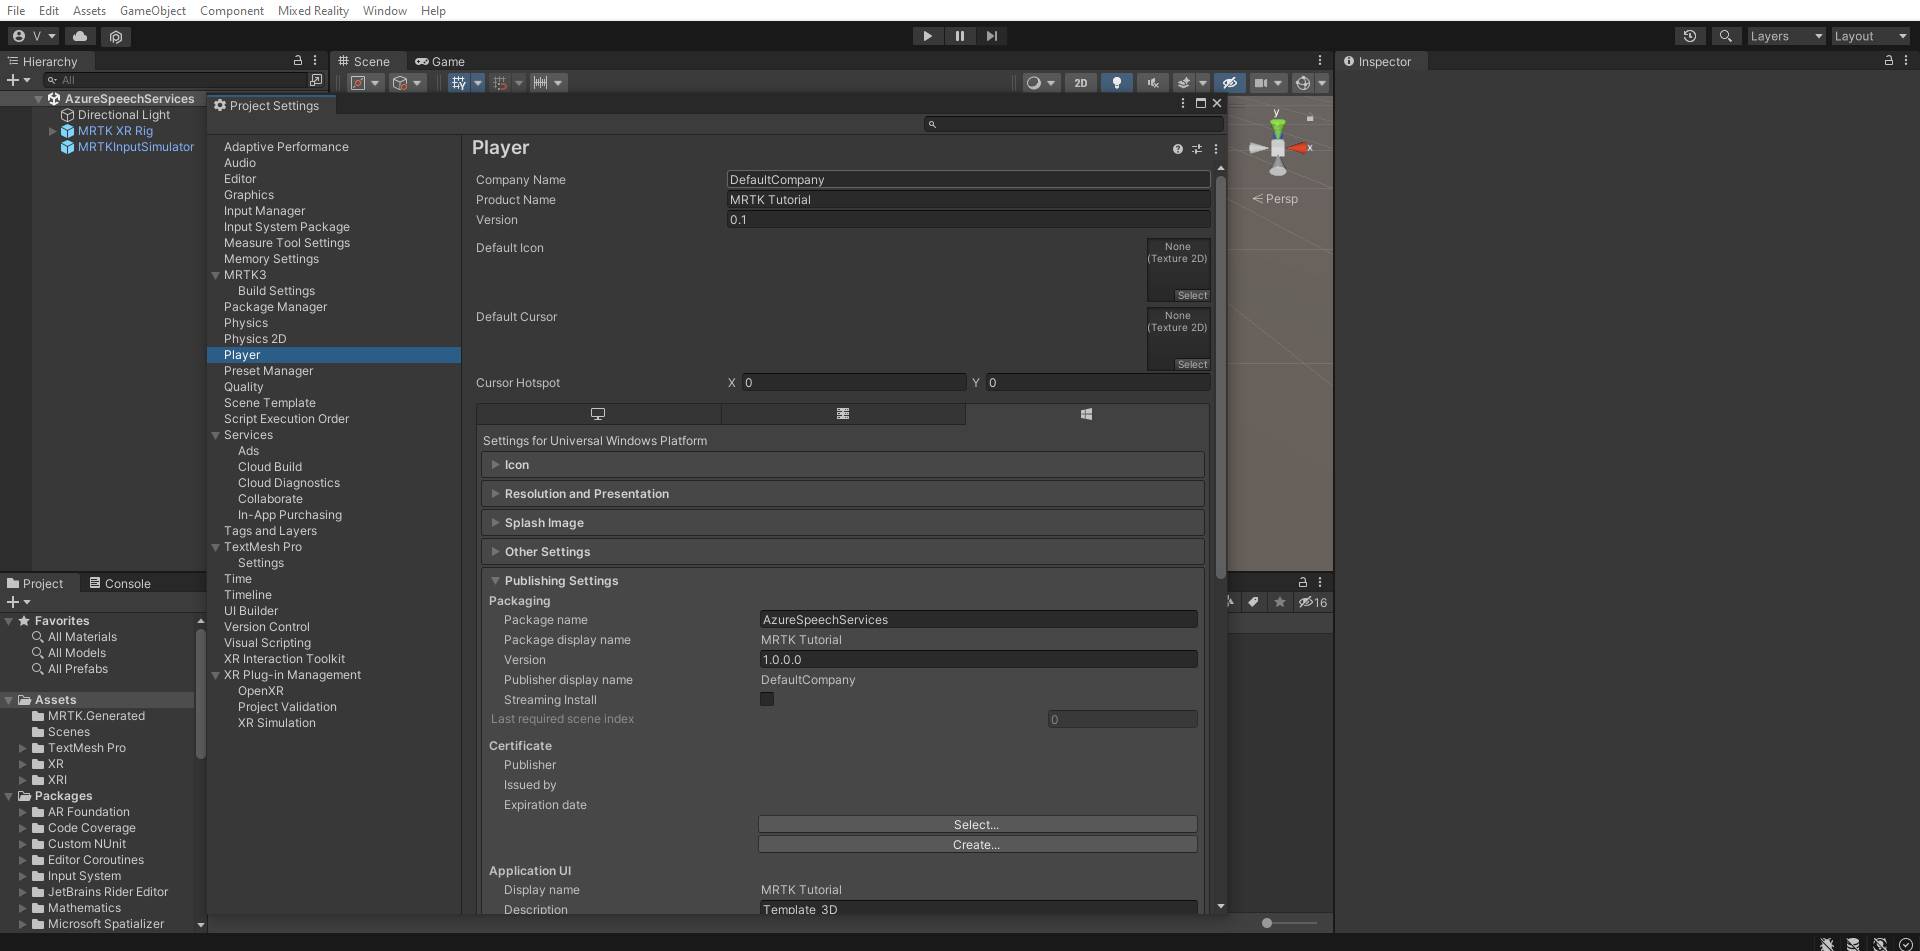Image resolution: width=1920 pixels, height=951 pixels.
Task: Toggle scene visibility hidden-objects eye button
Action: coord(1230,83)
